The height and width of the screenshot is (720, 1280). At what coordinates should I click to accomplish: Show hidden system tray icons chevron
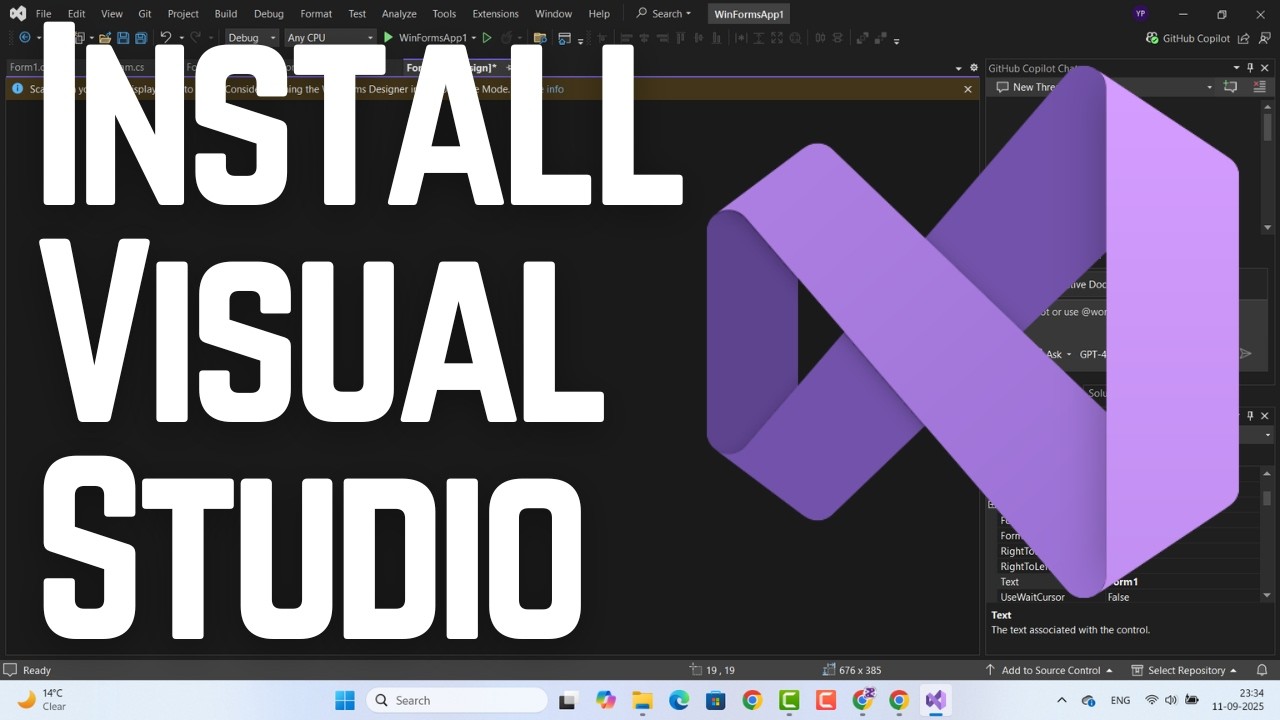(1062, 700)
